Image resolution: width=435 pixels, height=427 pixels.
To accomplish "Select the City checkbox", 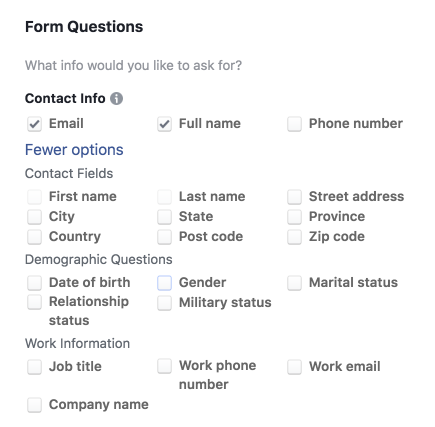I will click(x=34, y=217).
